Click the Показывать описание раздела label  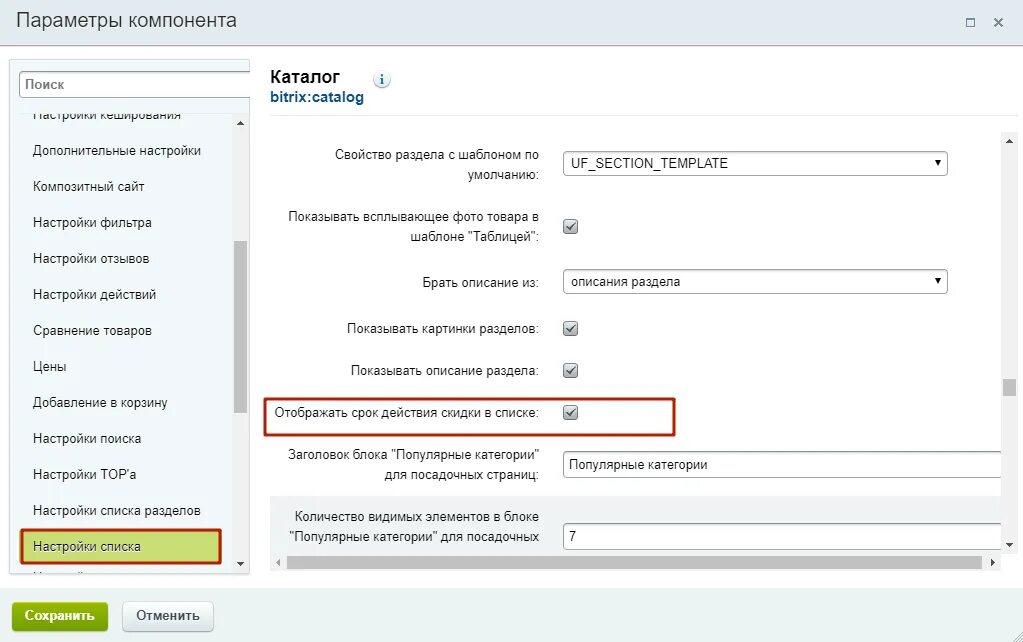[x=444, y=371]
